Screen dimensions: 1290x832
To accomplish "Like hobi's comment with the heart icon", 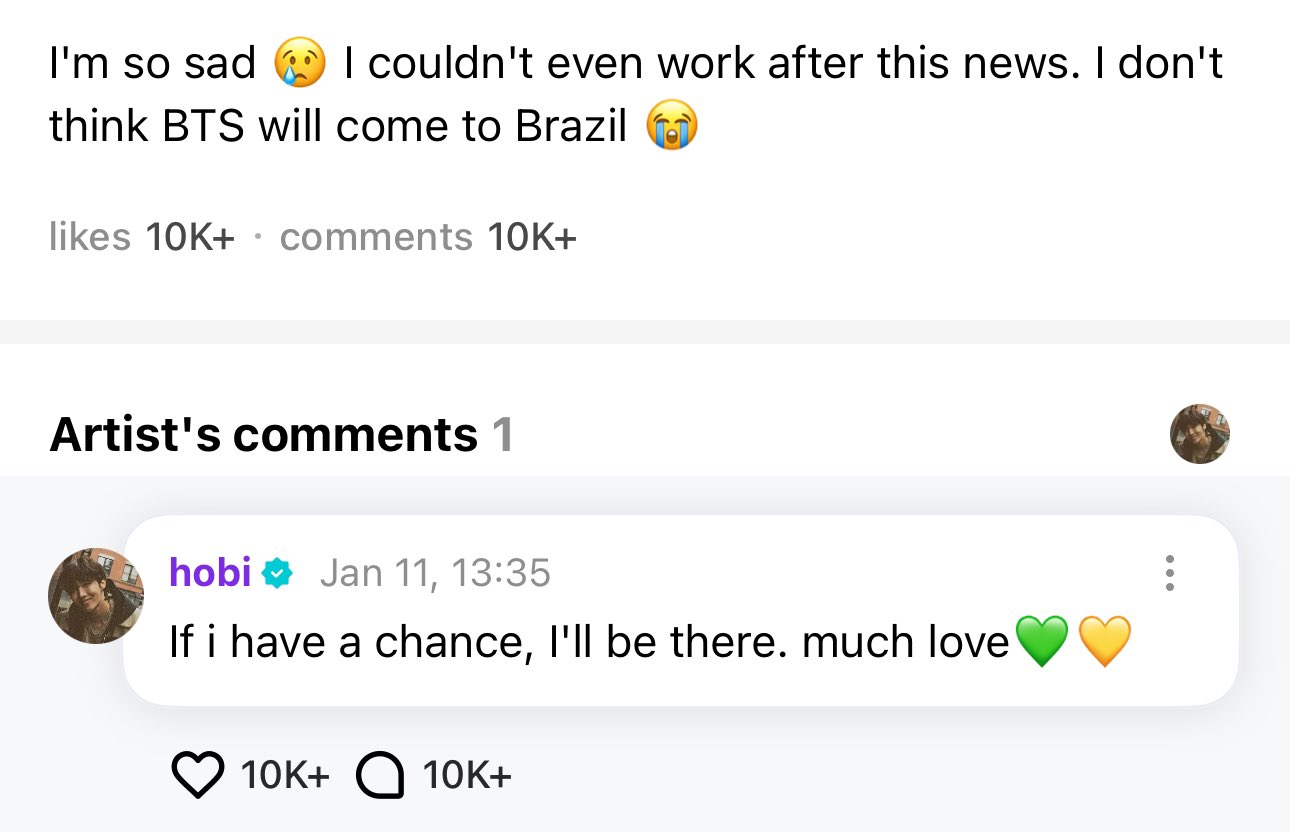I will 199,775.
